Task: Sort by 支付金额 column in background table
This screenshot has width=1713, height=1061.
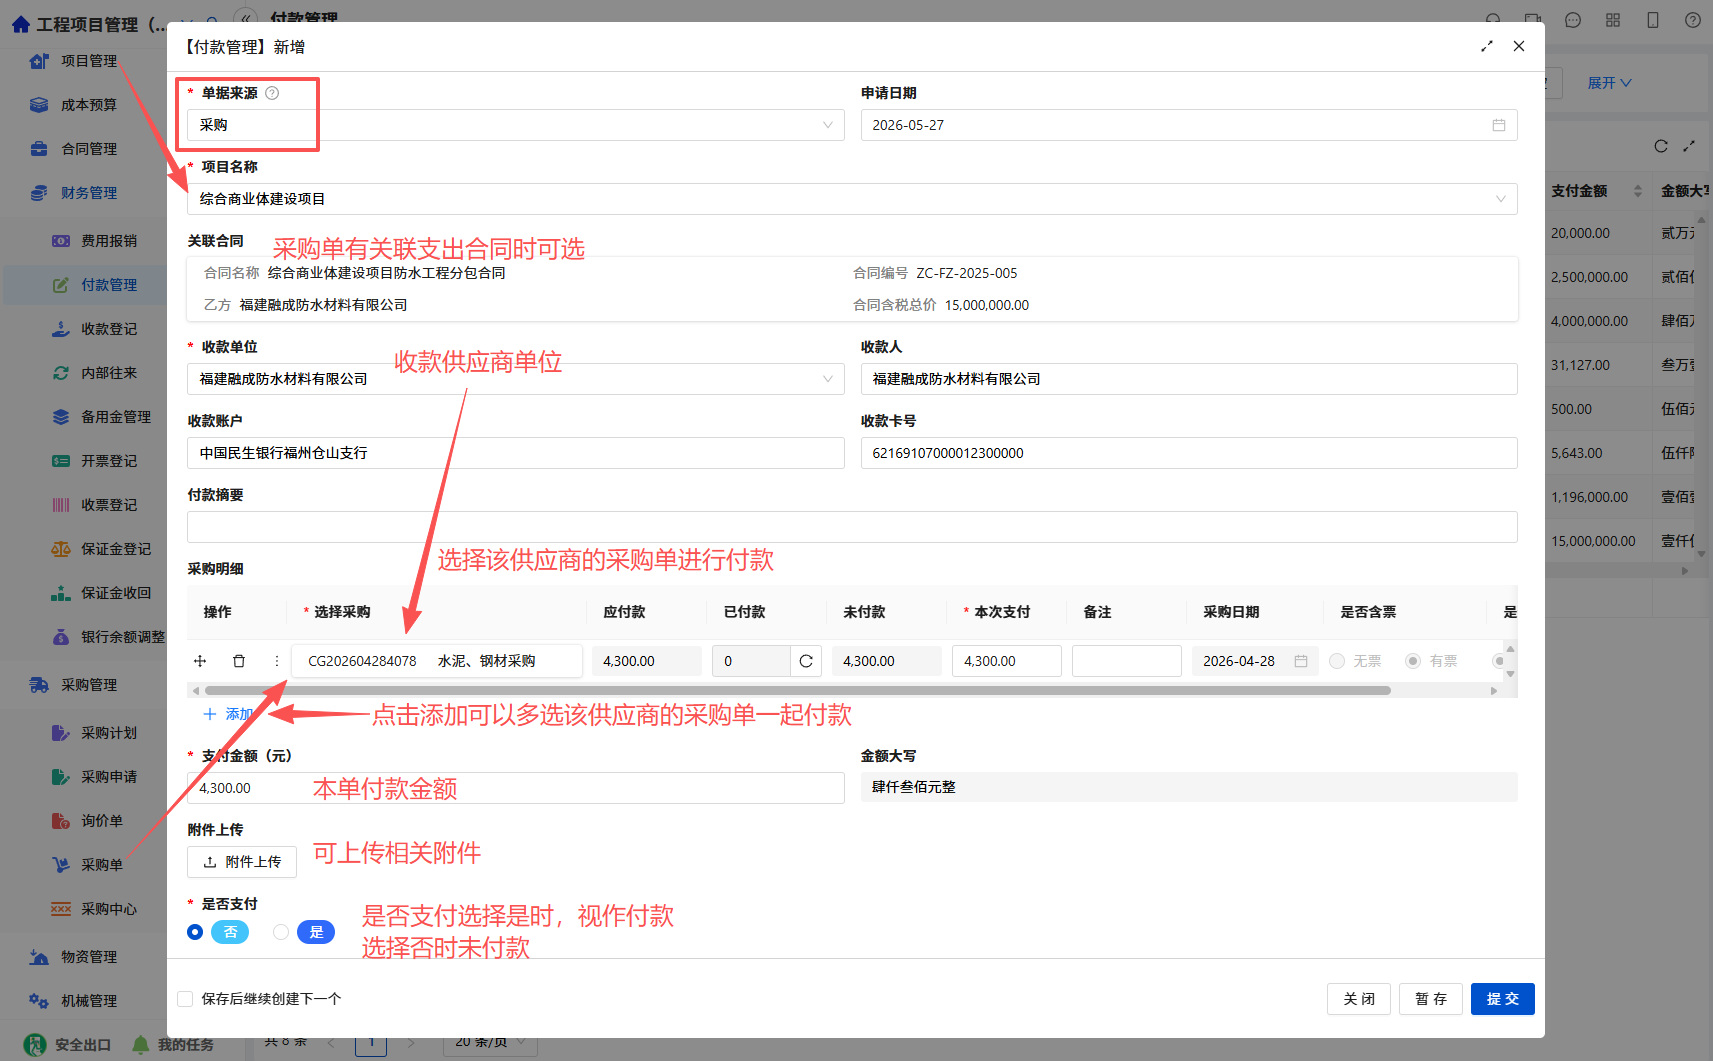Action: point(1638,191)
